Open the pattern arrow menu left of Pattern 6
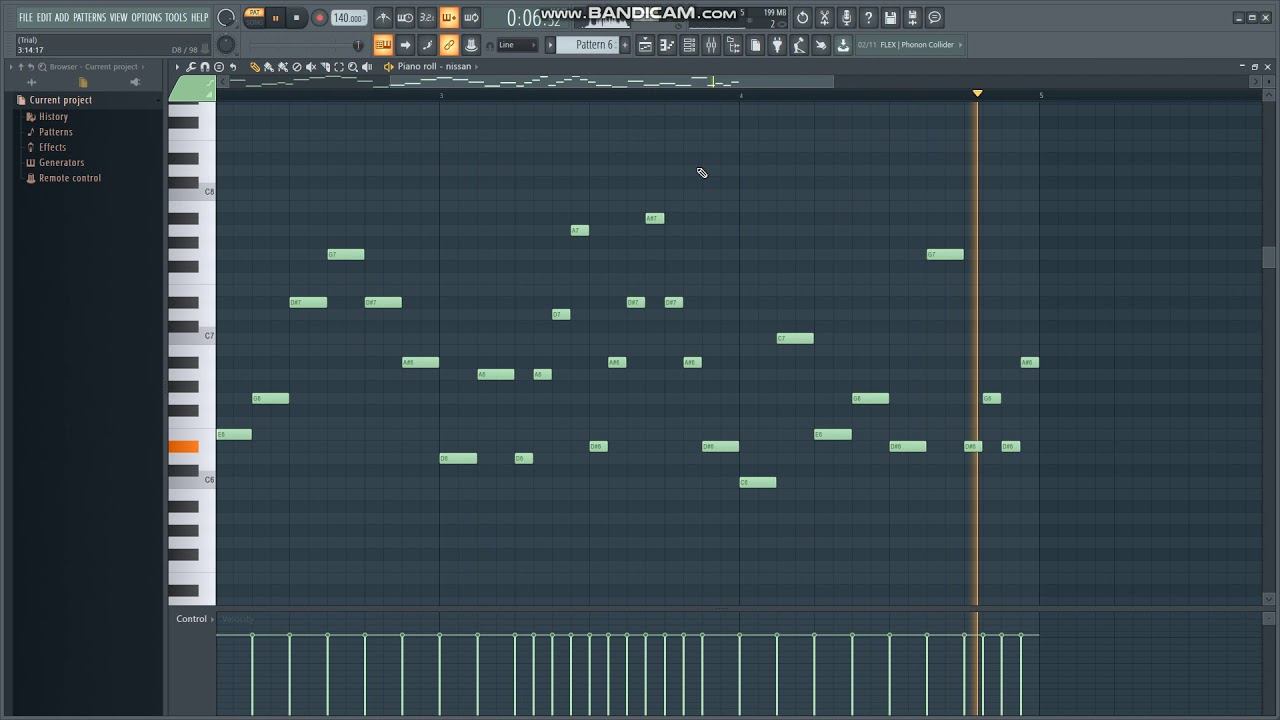 point(550,45)
